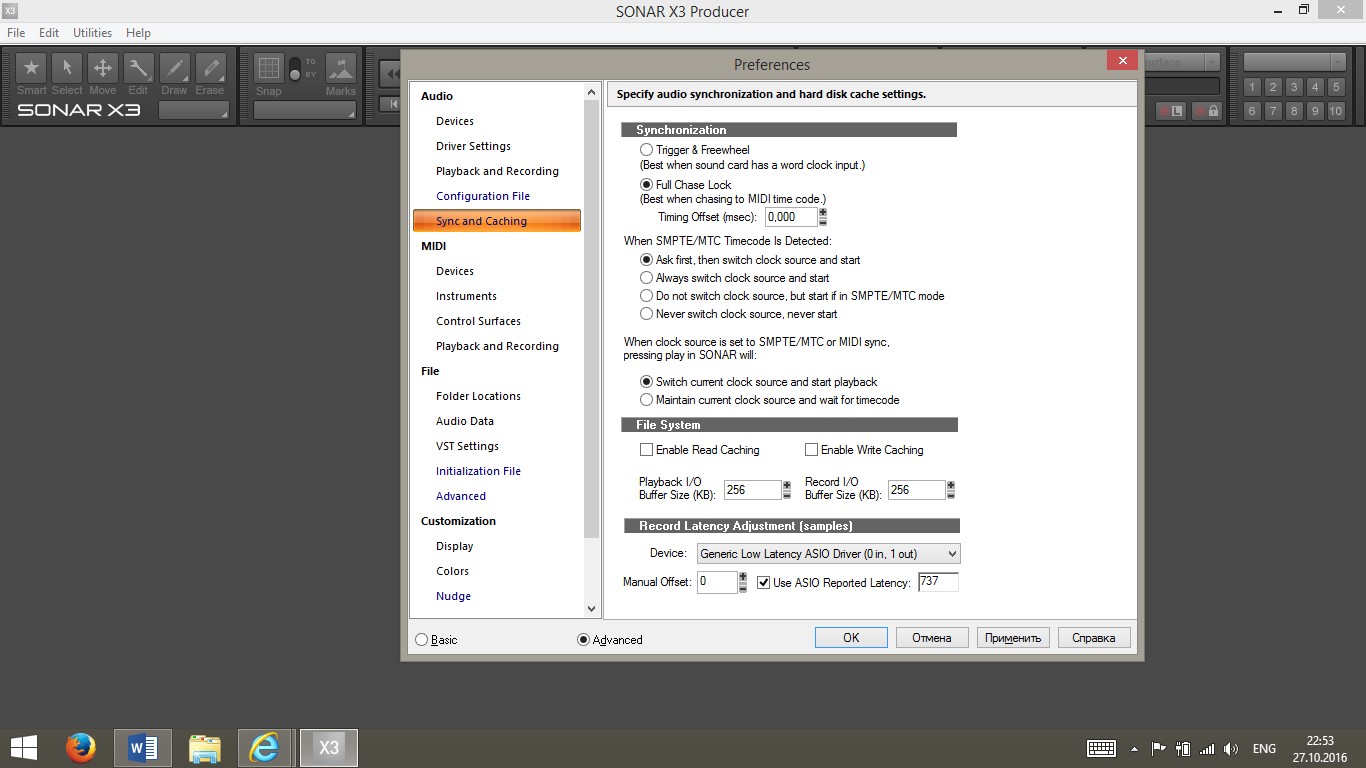Open Audio Devices preferences page
1366x768 pixels.
[455, 121]
